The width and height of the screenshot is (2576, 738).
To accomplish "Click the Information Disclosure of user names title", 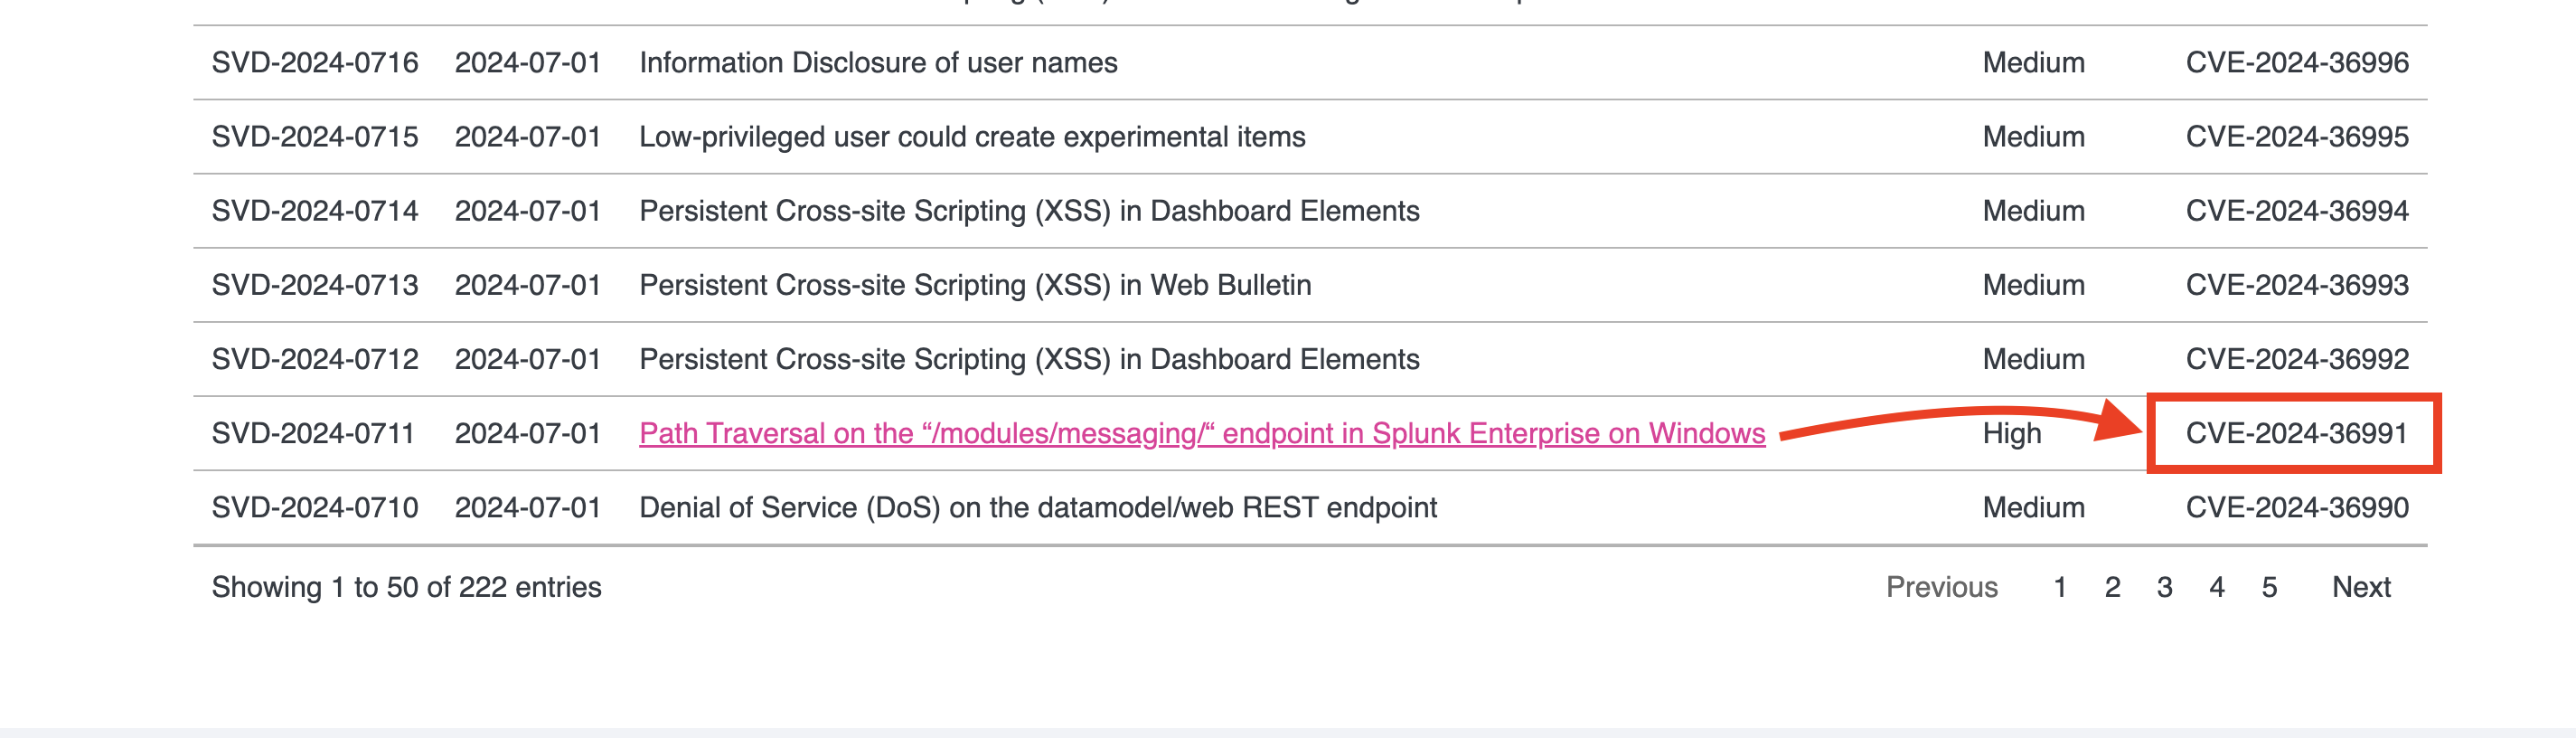I will pyautogui.click(x=878, y=63).
